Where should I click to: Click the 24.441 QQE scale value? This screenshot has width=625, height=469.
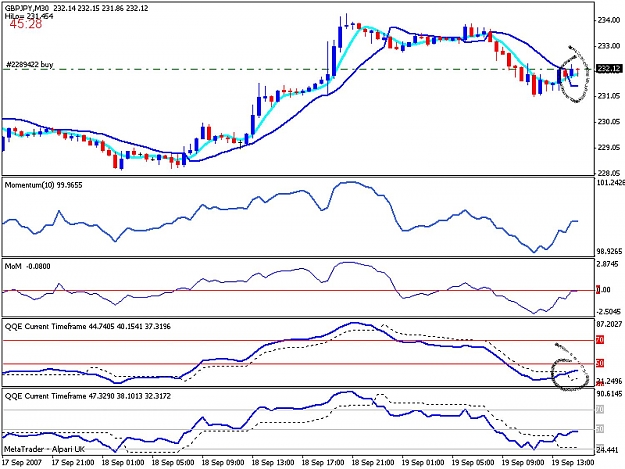tap(607, 450)
